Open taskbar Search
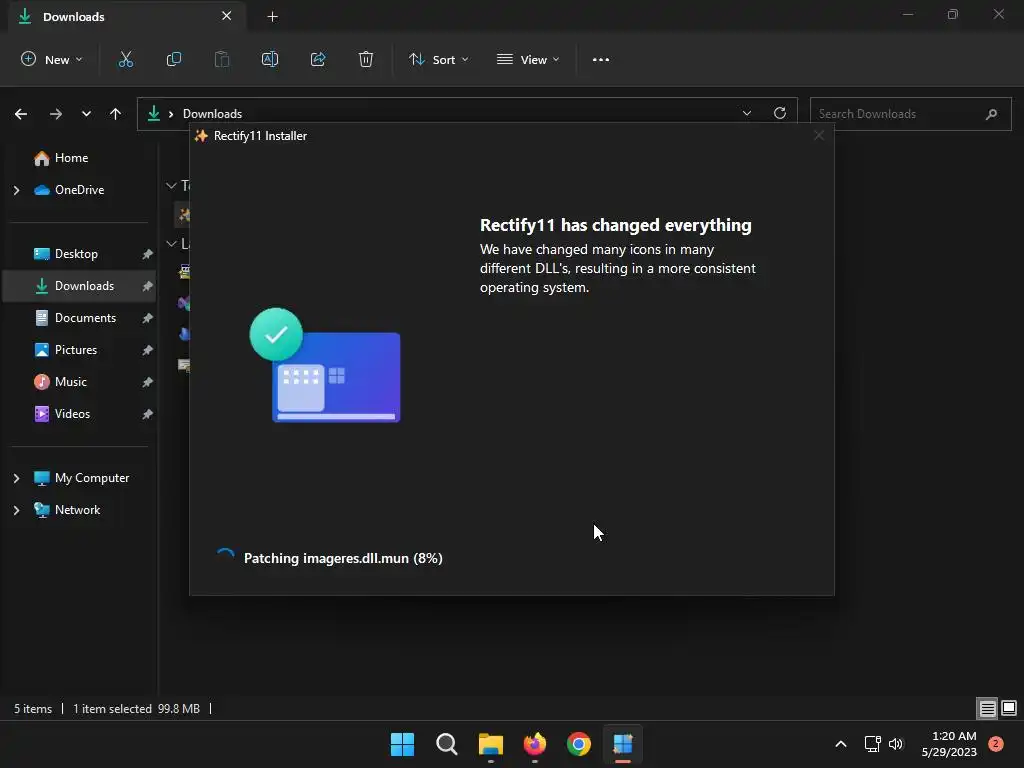 [x=447, y=744]
